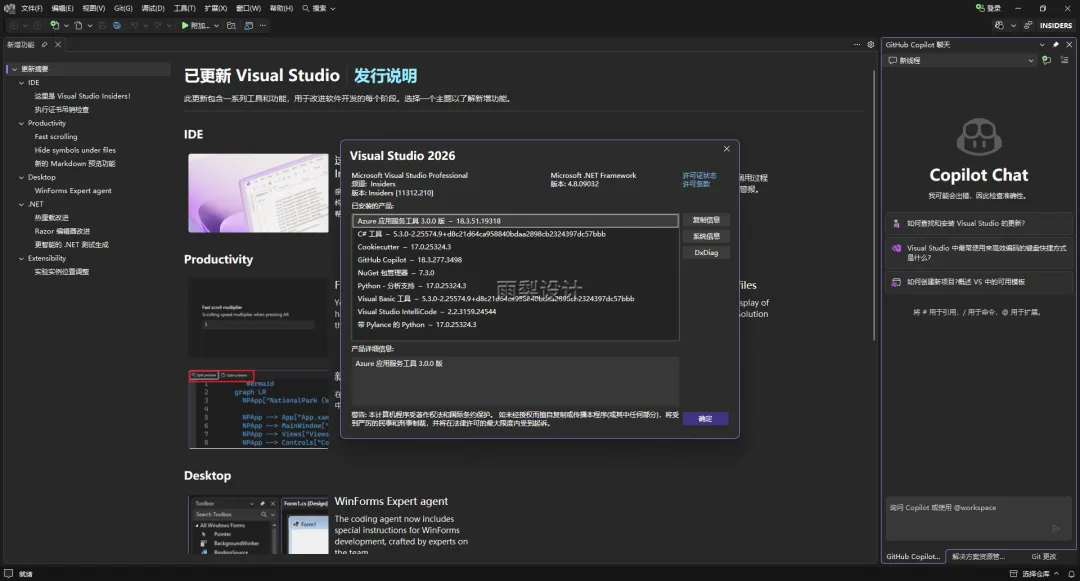
Task: Switch to the 解决方案资源管理器 tab
Action: coord(978,556)
